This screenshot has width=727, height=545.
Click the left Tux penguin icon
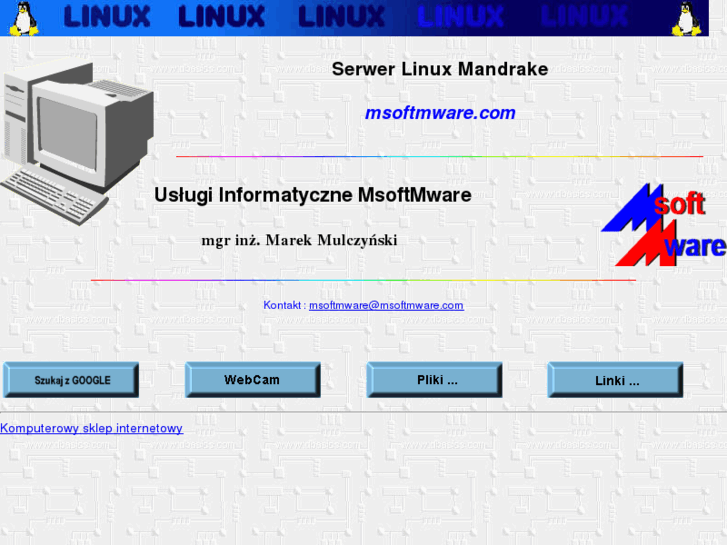[24, 19]
